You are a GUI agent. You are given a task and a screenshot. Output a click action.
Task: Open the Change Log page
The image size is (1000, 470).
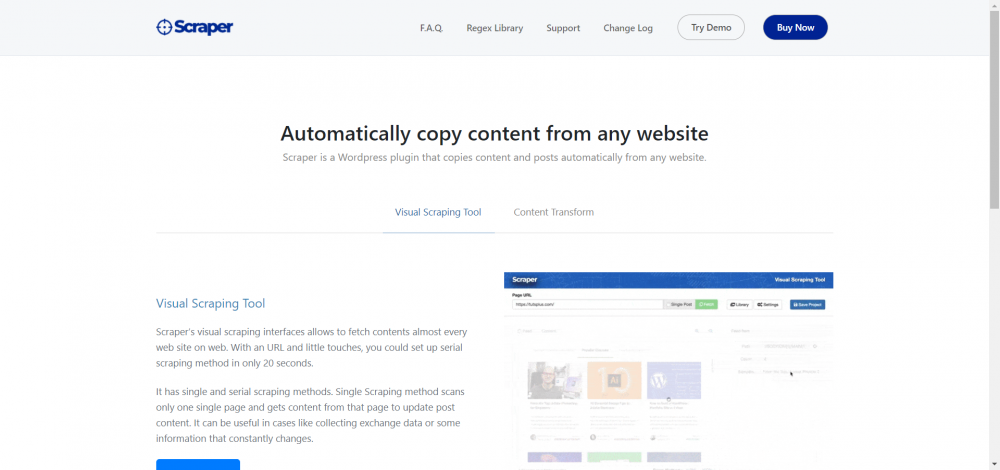point(628,28)
